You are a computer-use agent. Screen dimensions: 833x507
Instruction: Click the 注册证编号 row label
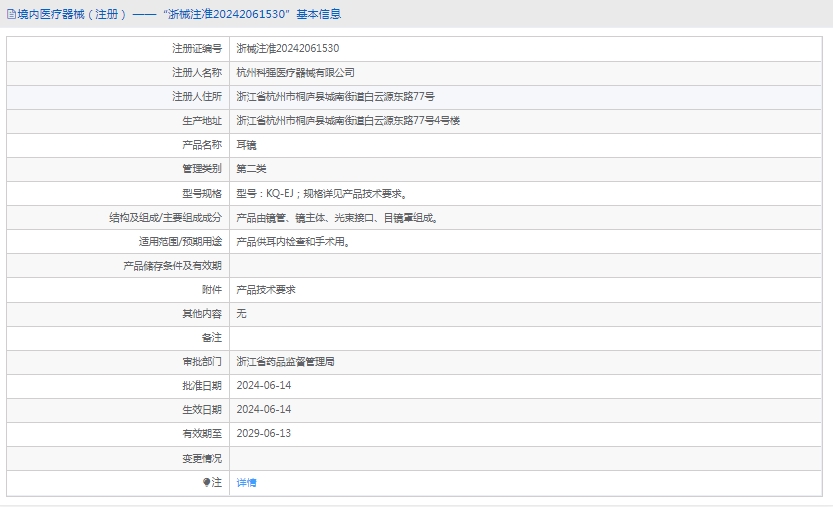point(196,48)
